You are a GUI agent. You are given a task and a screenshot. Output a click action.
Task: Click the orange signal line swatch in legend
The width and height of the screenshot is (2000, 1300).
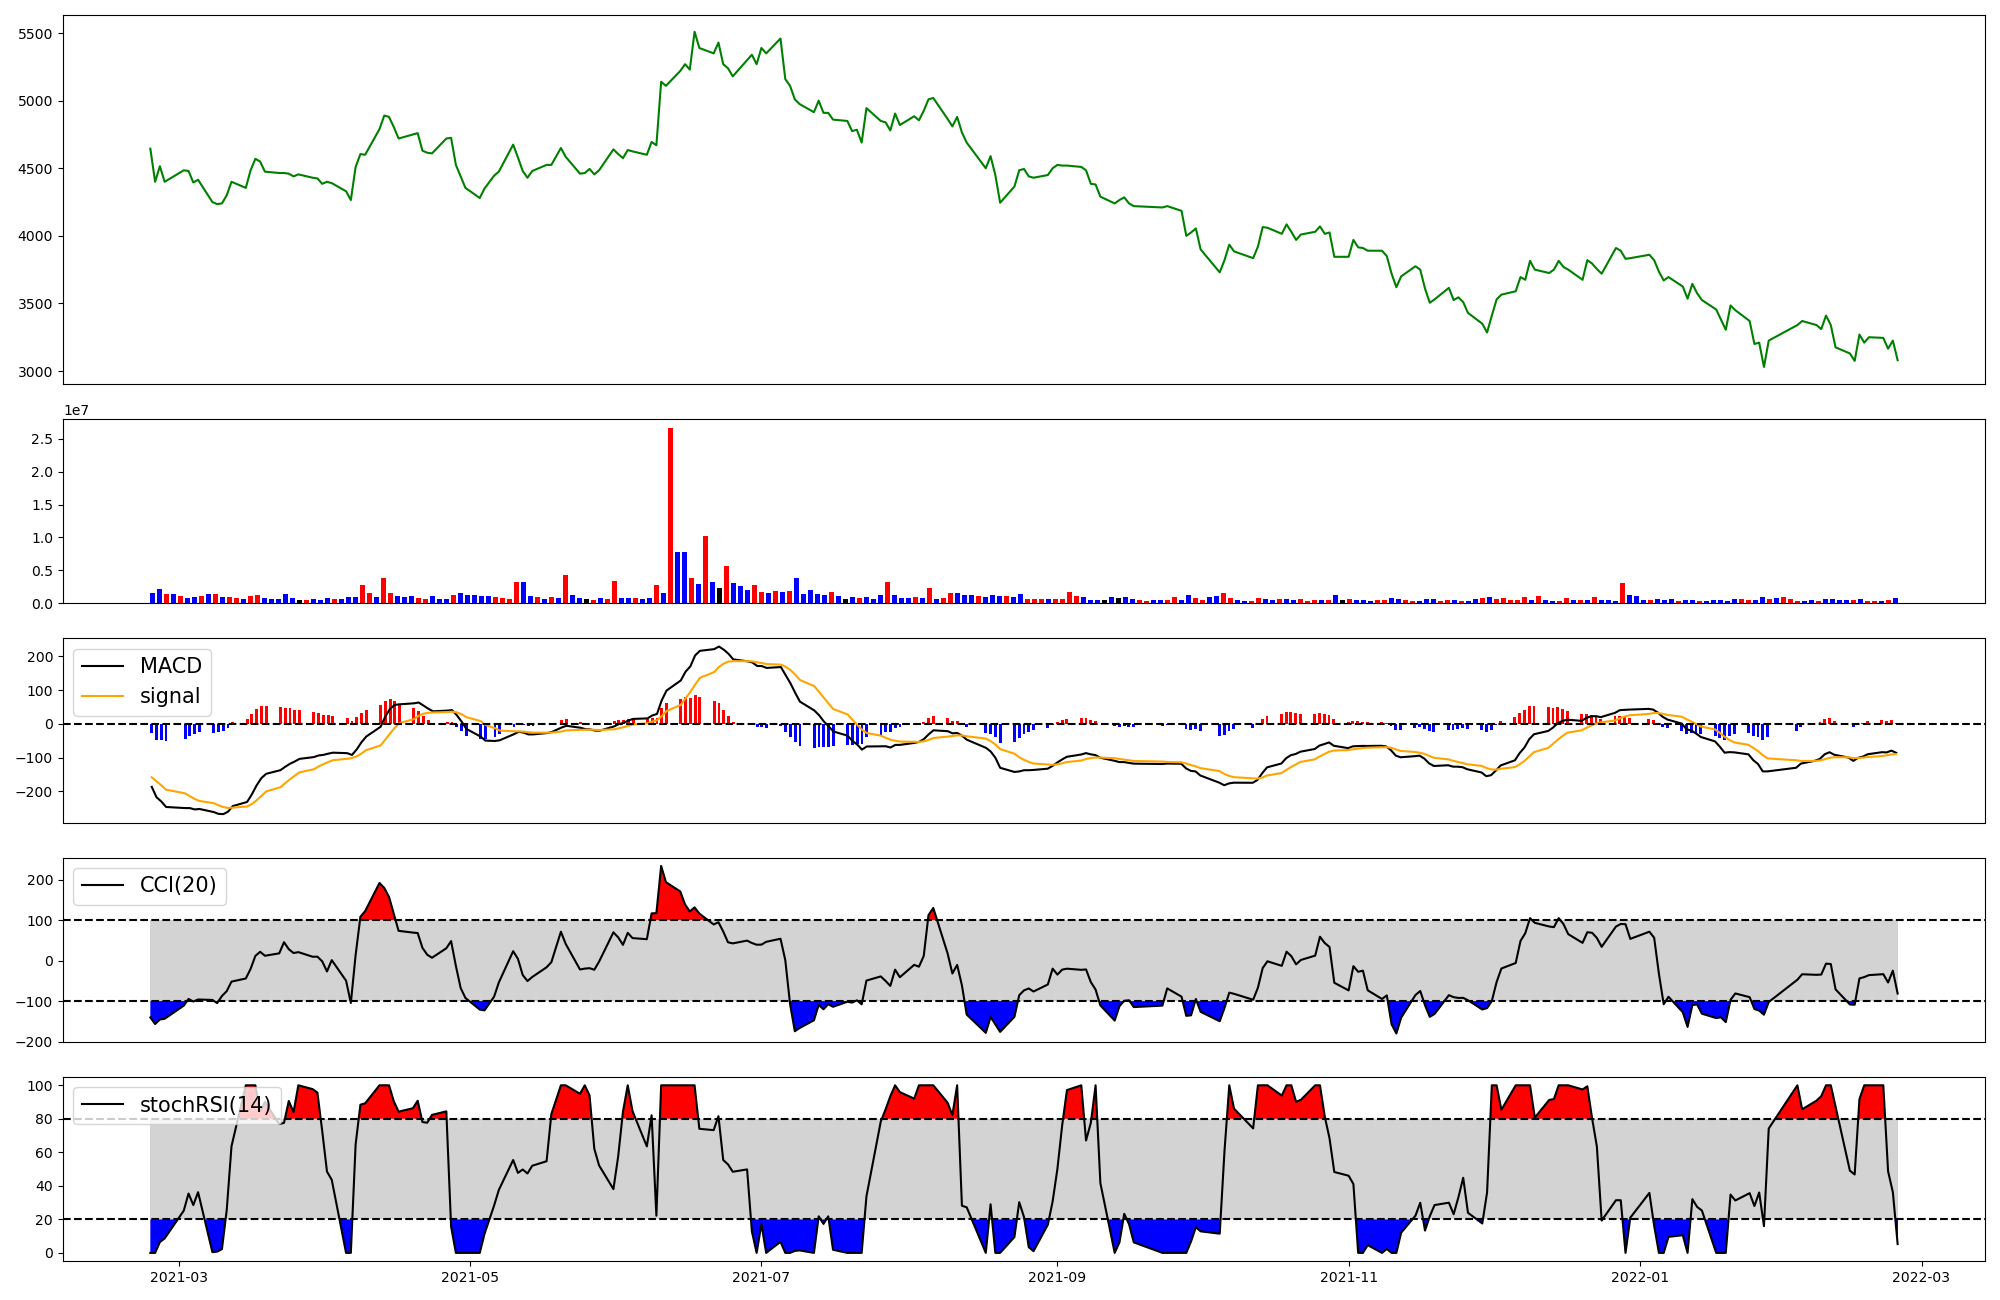pos(102,697)
